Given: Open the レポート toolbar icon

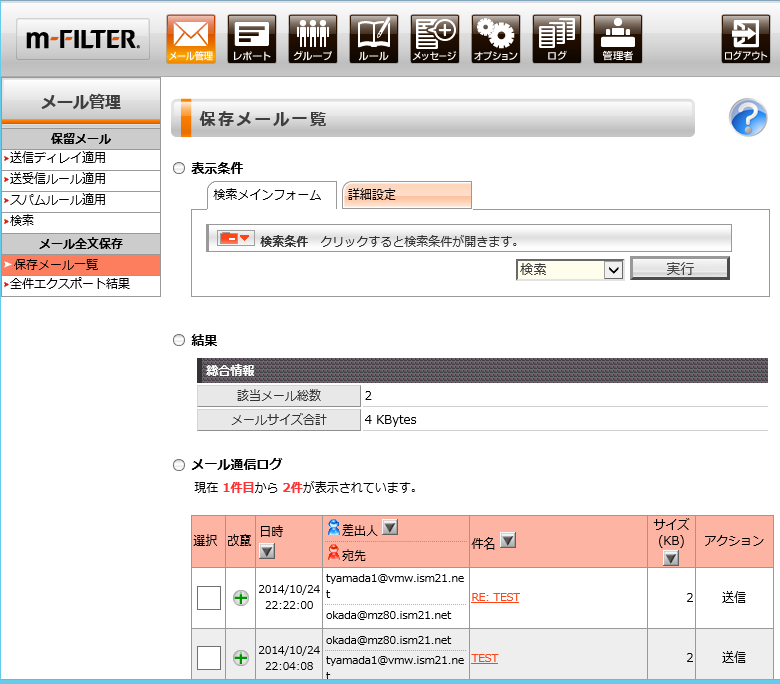Looking at the screenshot, I should tap(251, 38).
